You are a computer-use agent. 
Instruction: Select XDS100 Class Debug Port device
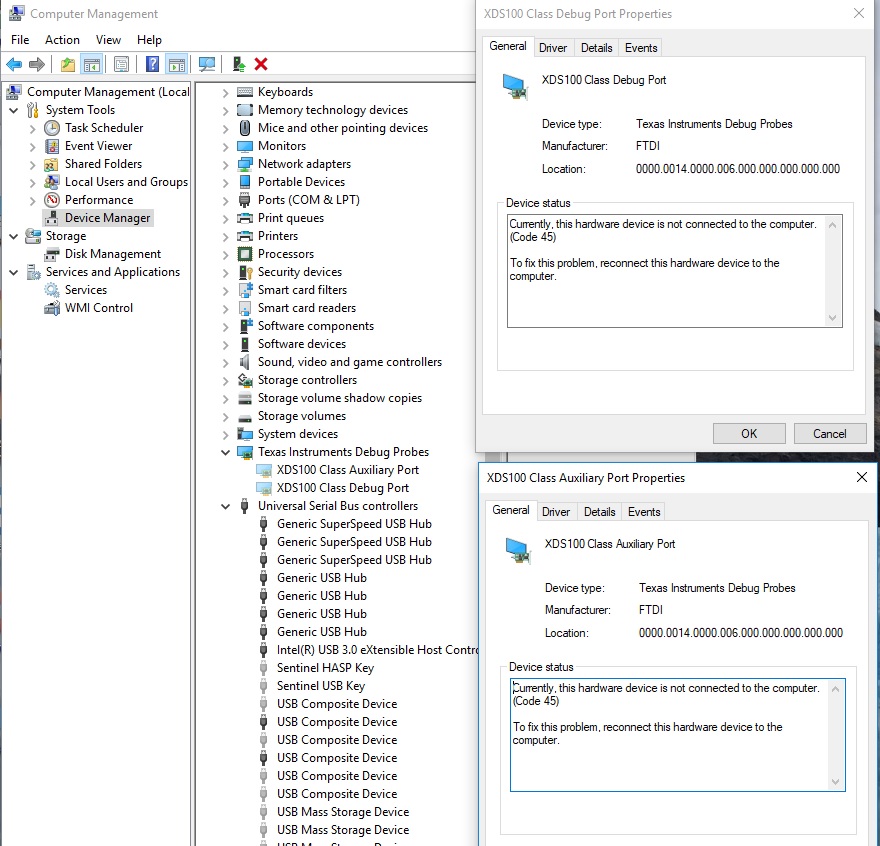click(x=342, y=488)
